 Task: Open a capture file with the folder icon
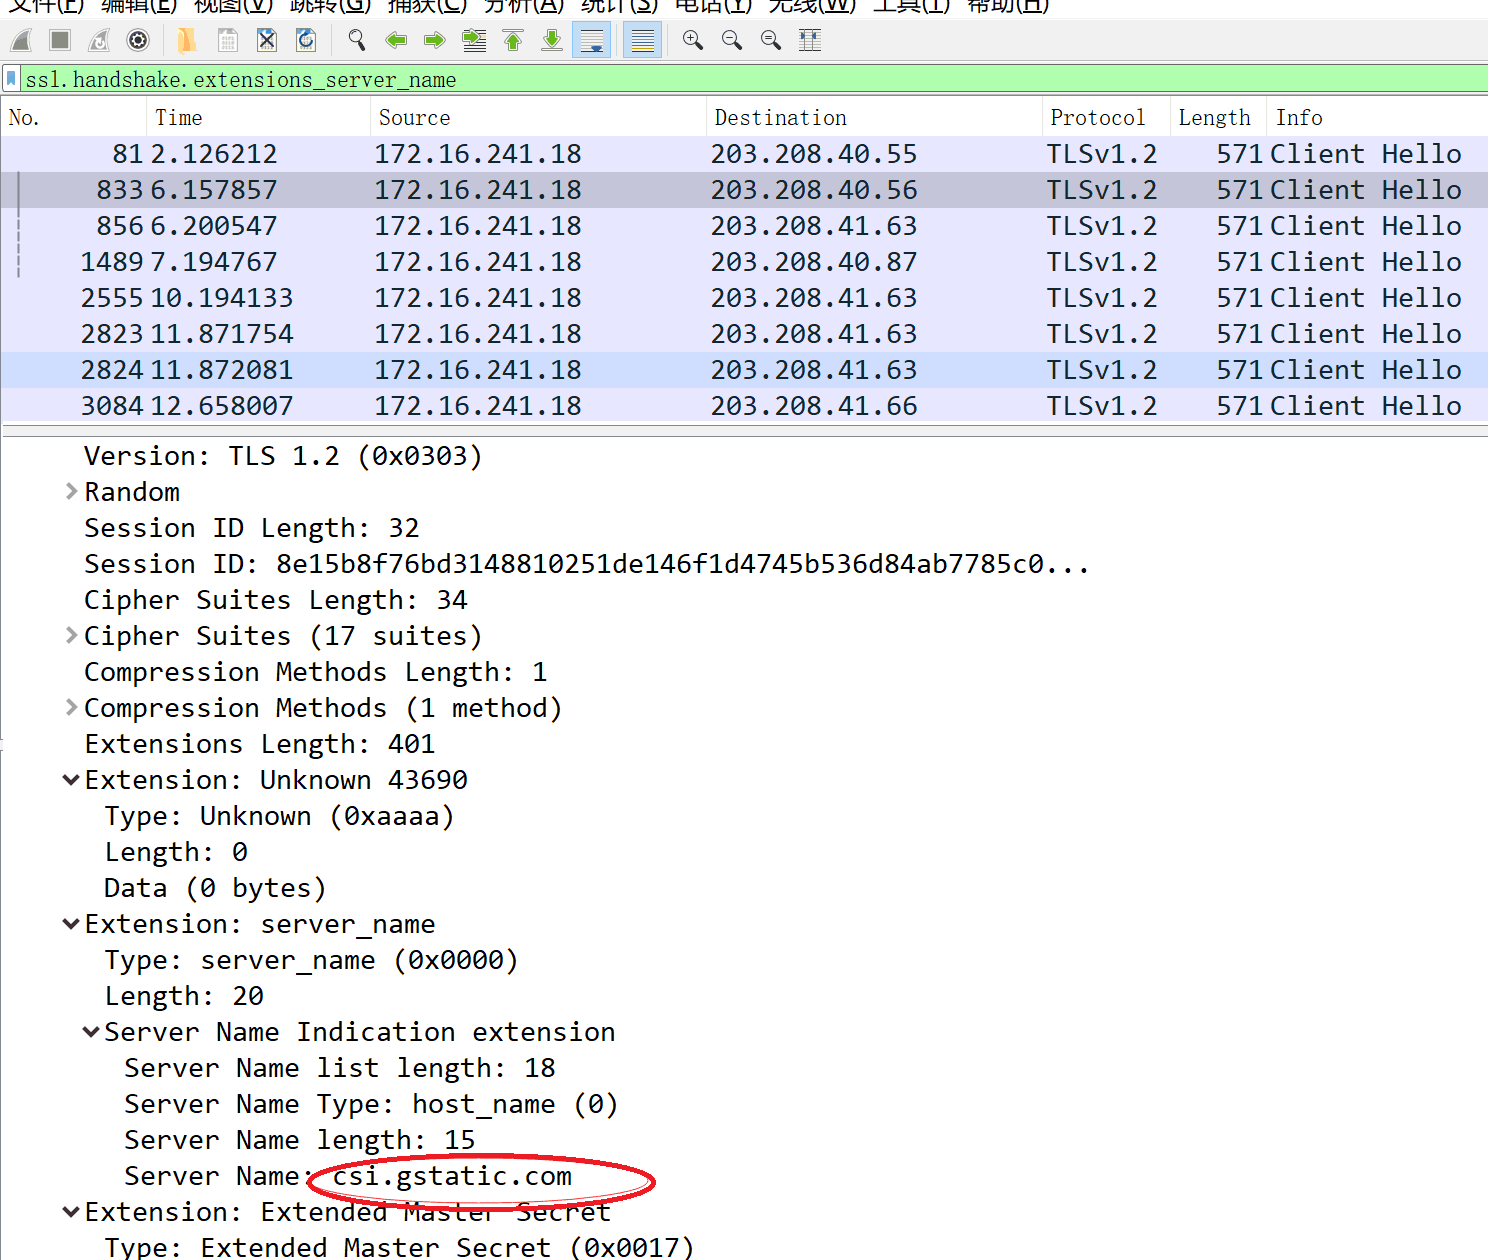pos(187,40)
